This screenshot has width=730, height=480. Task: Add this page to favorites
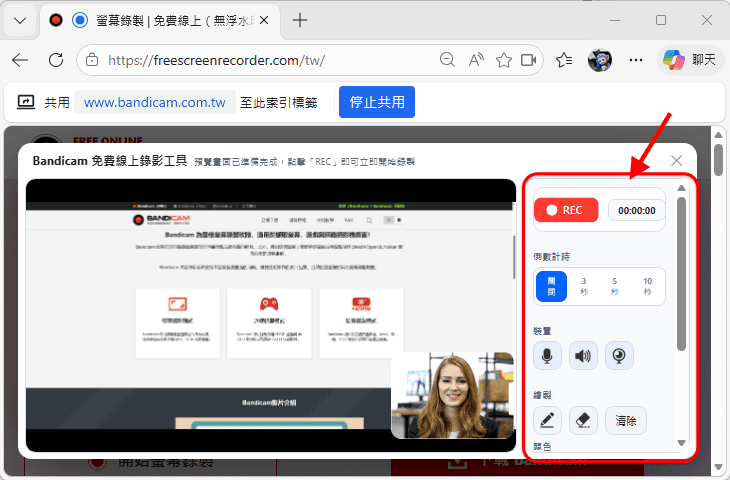point(504,60)
